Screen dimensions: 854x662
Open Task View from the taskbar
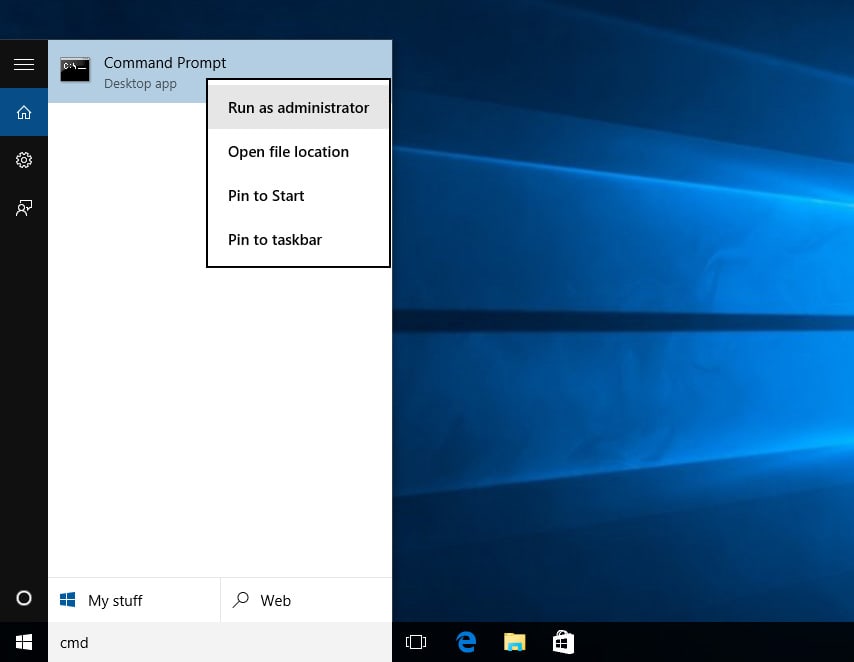(x=416, y=642)
